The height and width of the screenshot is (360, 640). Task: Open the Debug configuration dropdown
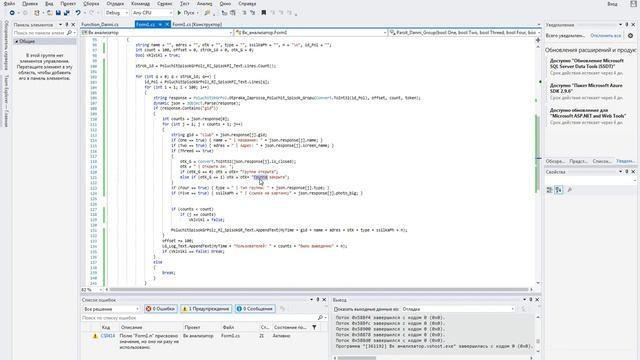click(116, 13)
